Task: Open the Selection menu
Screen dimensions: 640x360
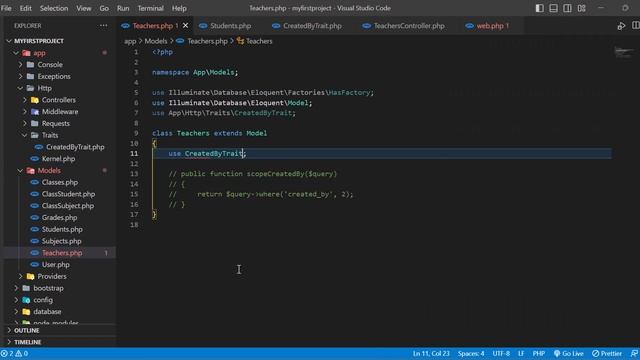Action: pos(54,8)
